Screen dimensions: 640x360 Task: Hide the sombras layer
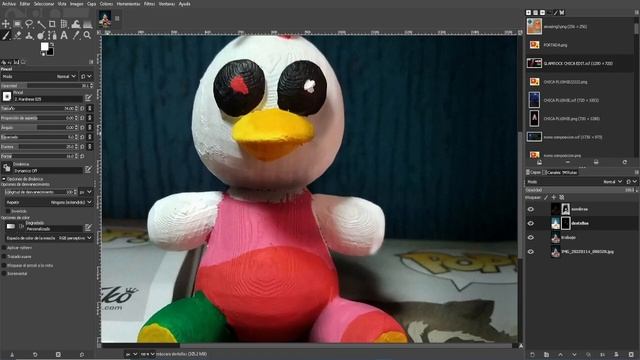click(x=531, y=209)
